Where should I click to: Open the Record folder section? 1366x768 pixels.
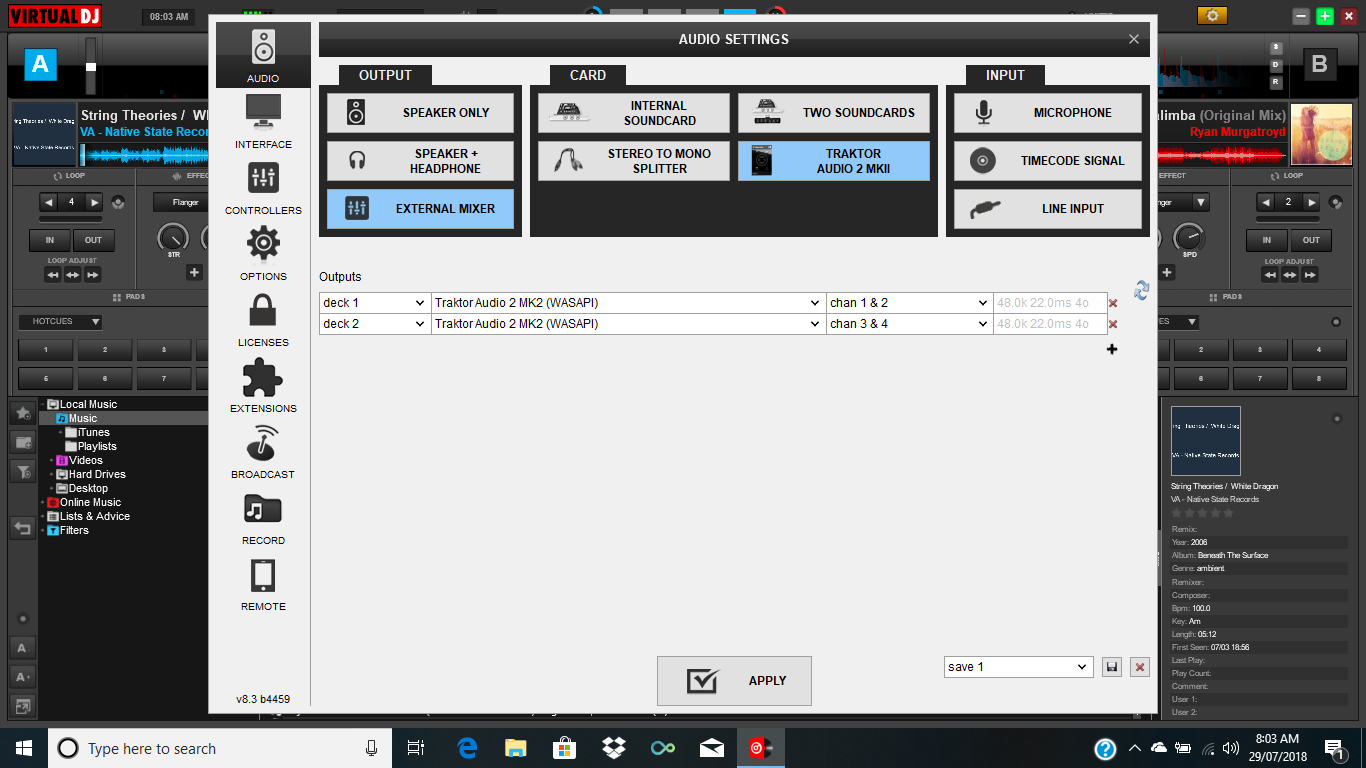point(263,518)
